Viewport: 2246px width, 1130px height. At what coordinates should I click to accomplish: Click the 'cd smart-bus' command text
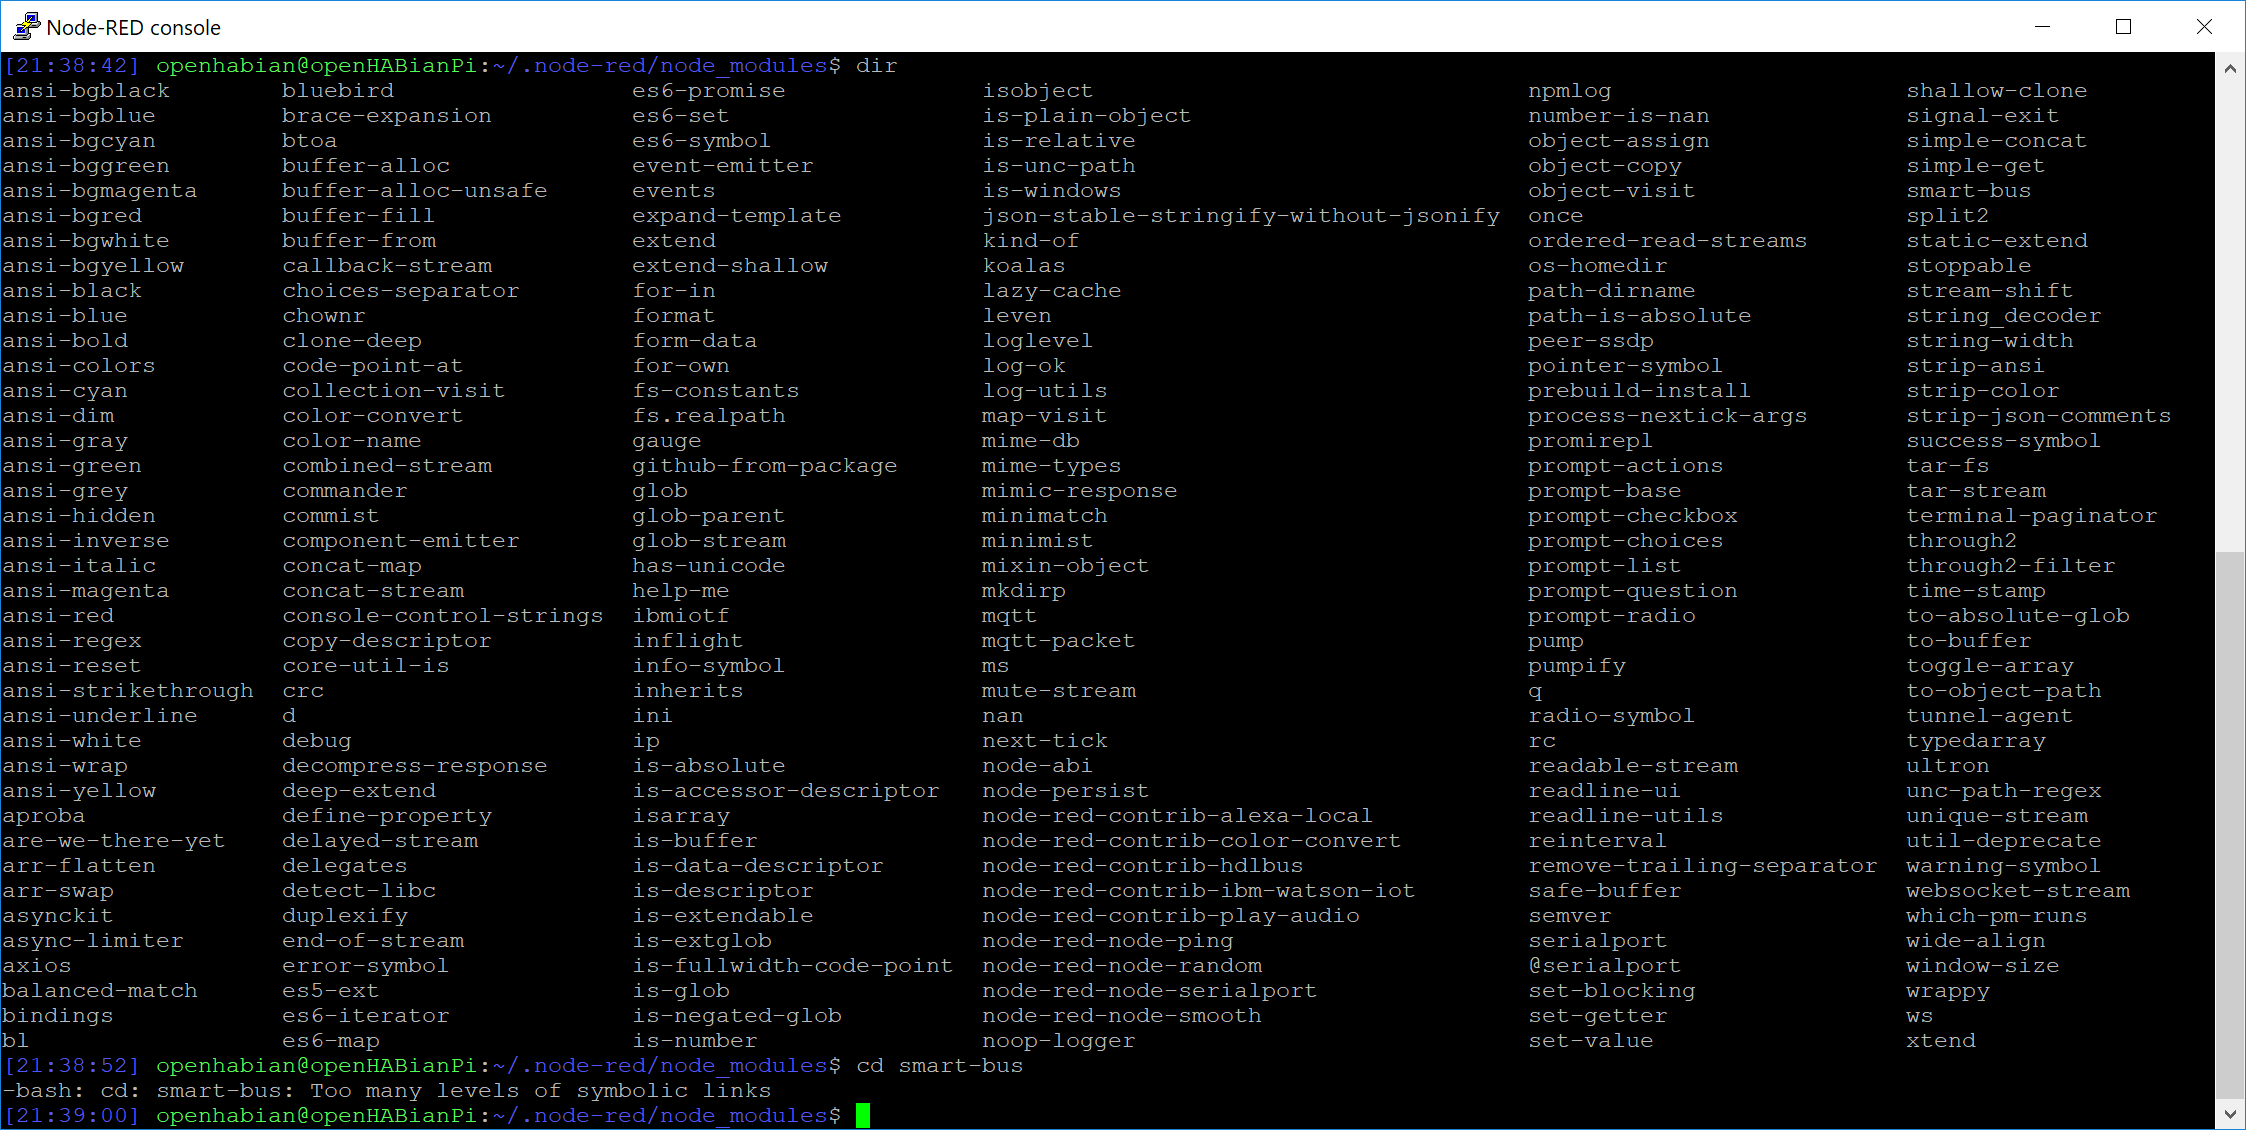pyautogui.click(x=940, y=1065)
